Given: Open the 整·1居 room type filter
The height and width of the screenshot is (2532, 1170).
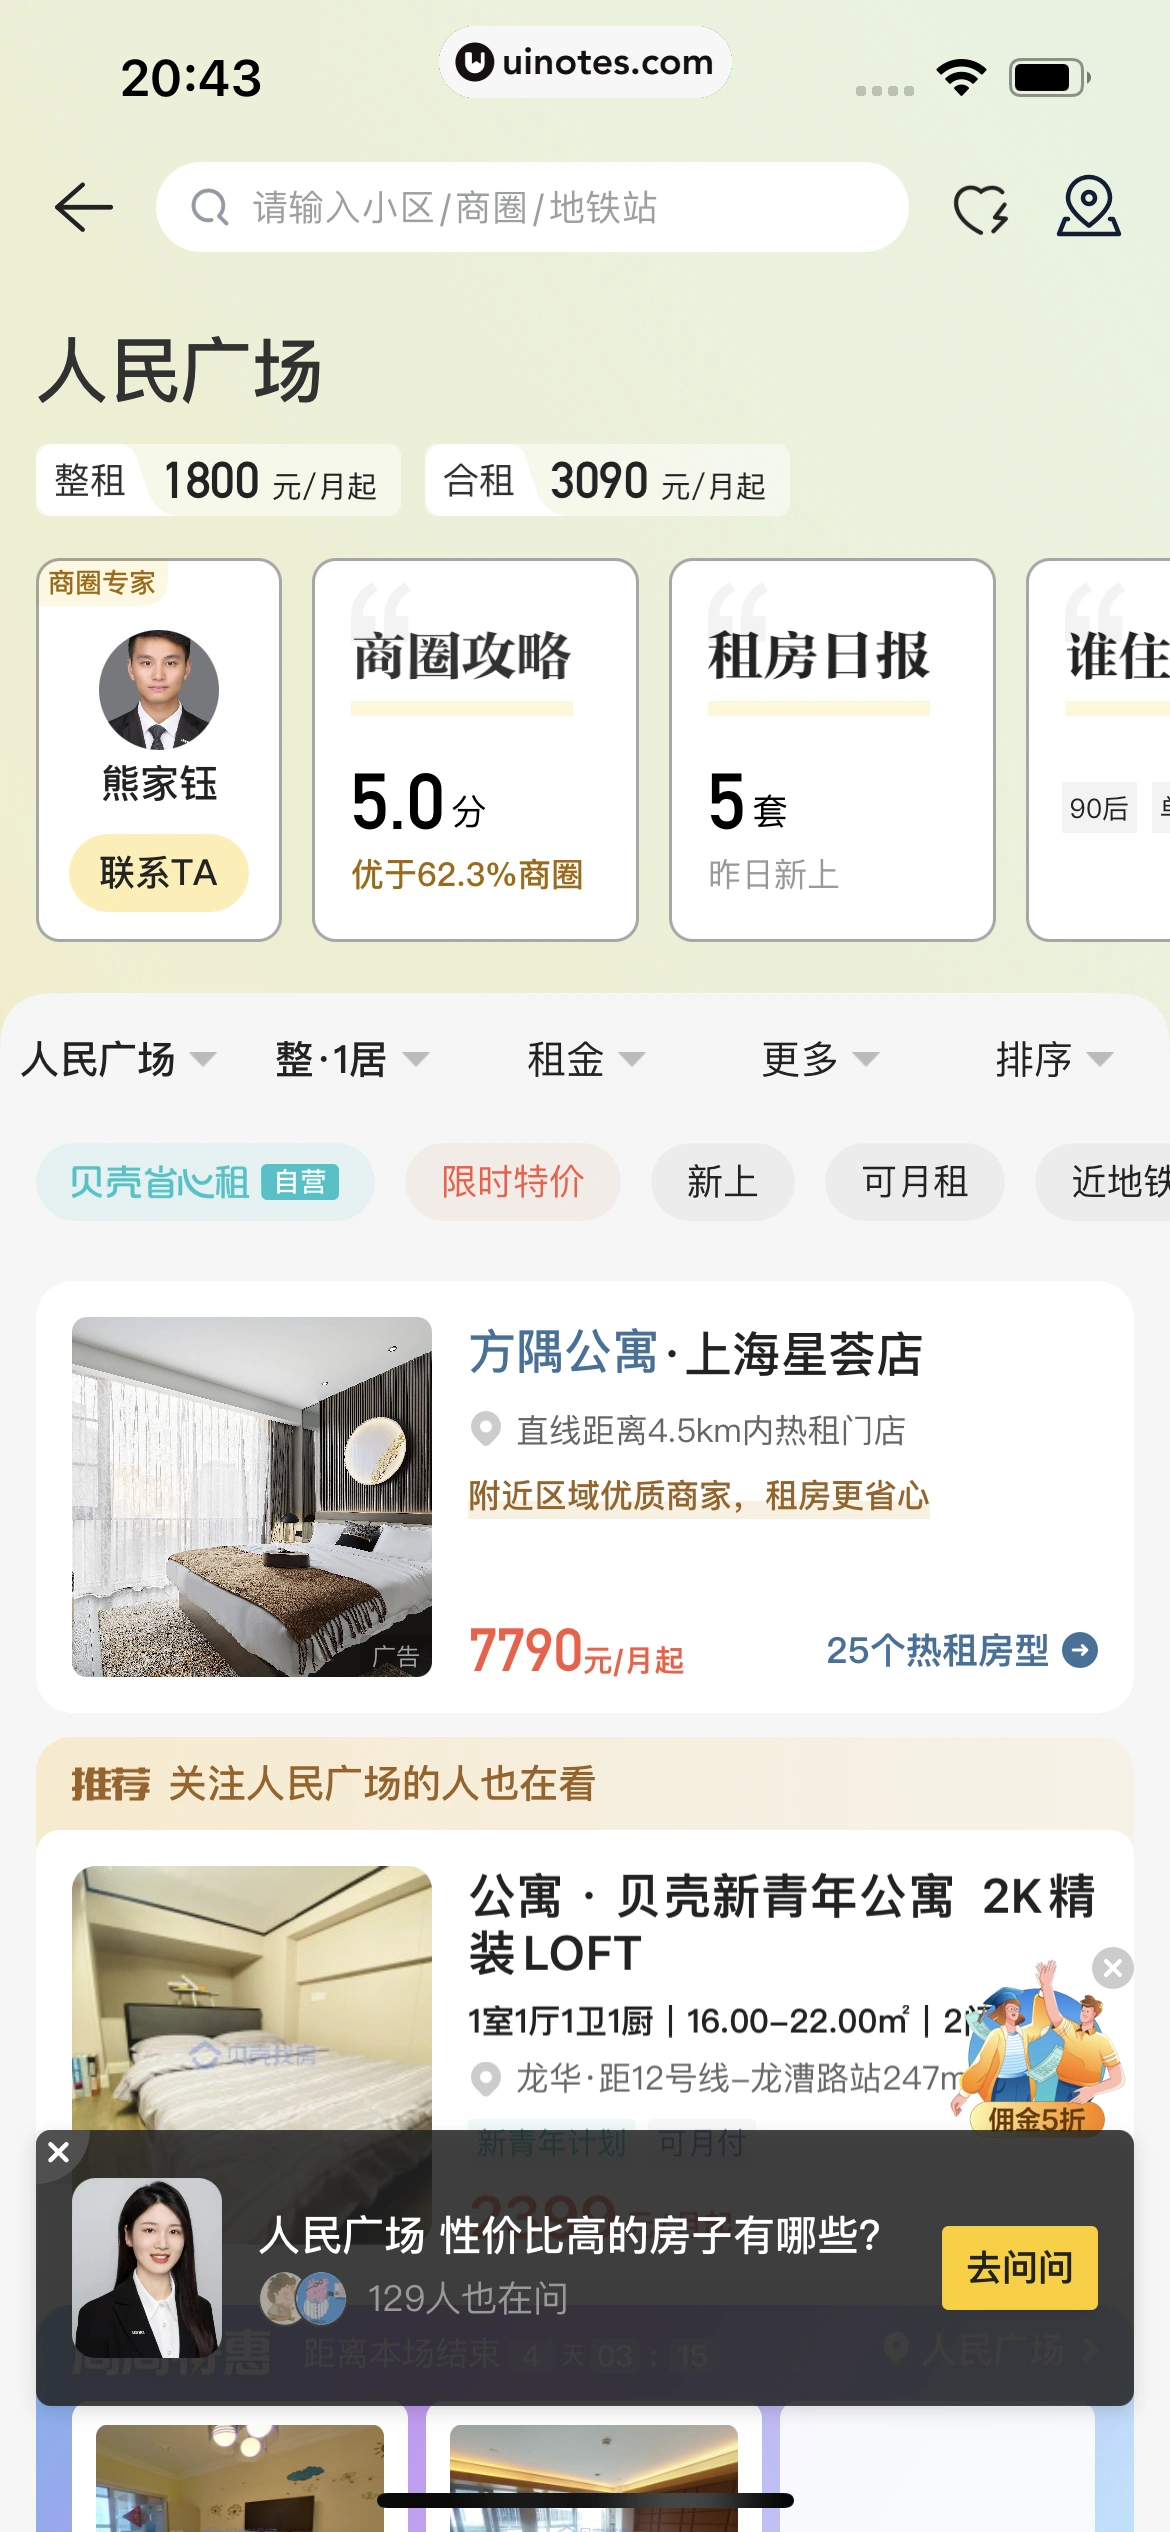Looking at the screenshot, I should (351, 1059).
